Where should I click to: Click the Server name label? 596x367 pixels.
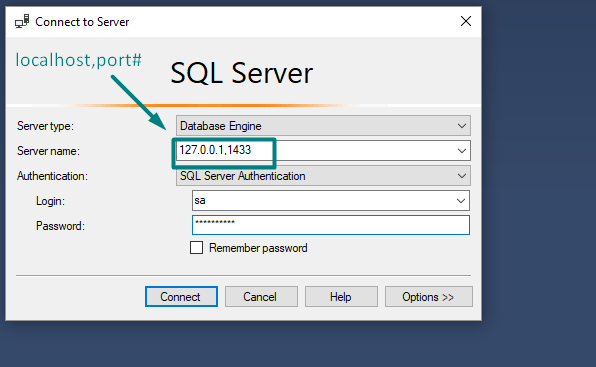(x=48, y=151)
